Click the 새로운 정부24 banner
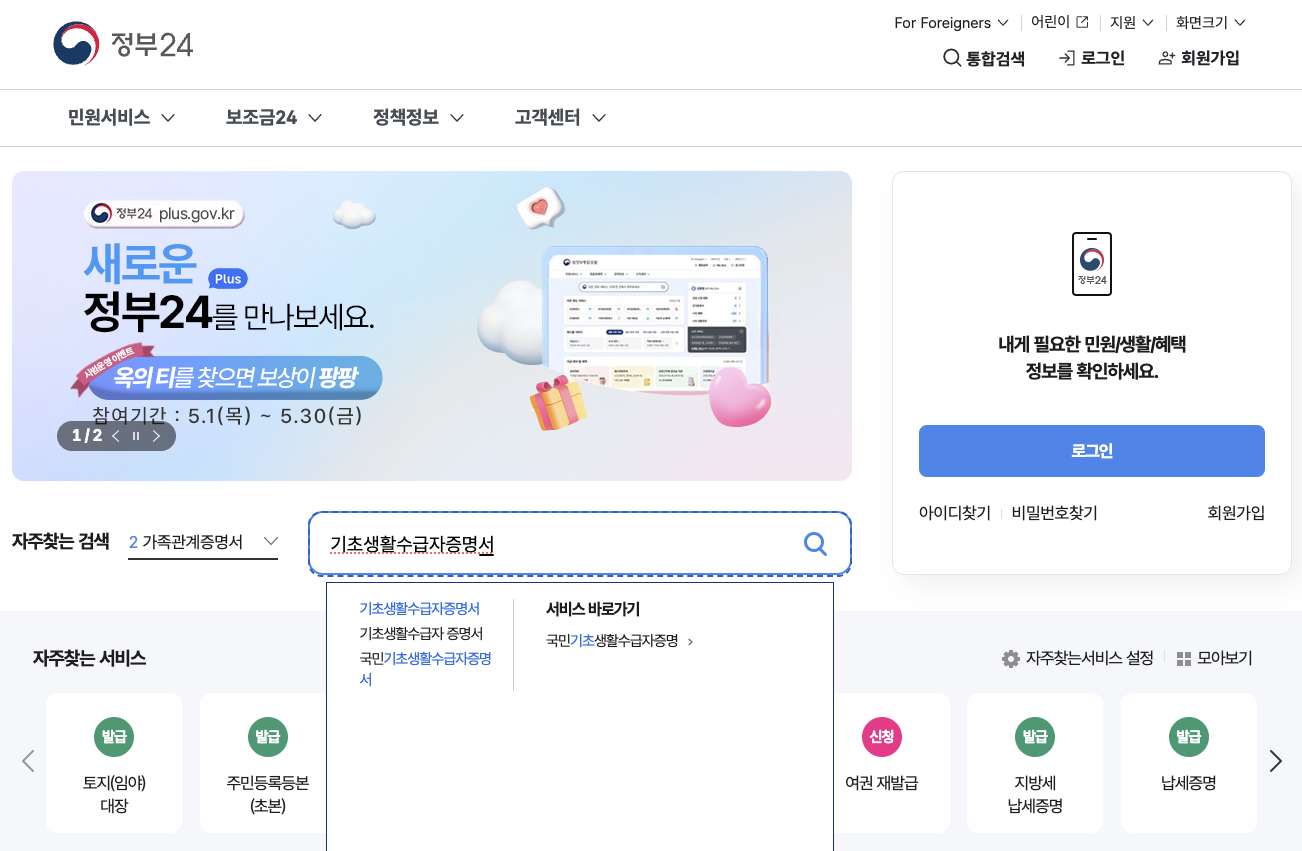Screen dimensions: 1302x851 (x=432, y=326)
